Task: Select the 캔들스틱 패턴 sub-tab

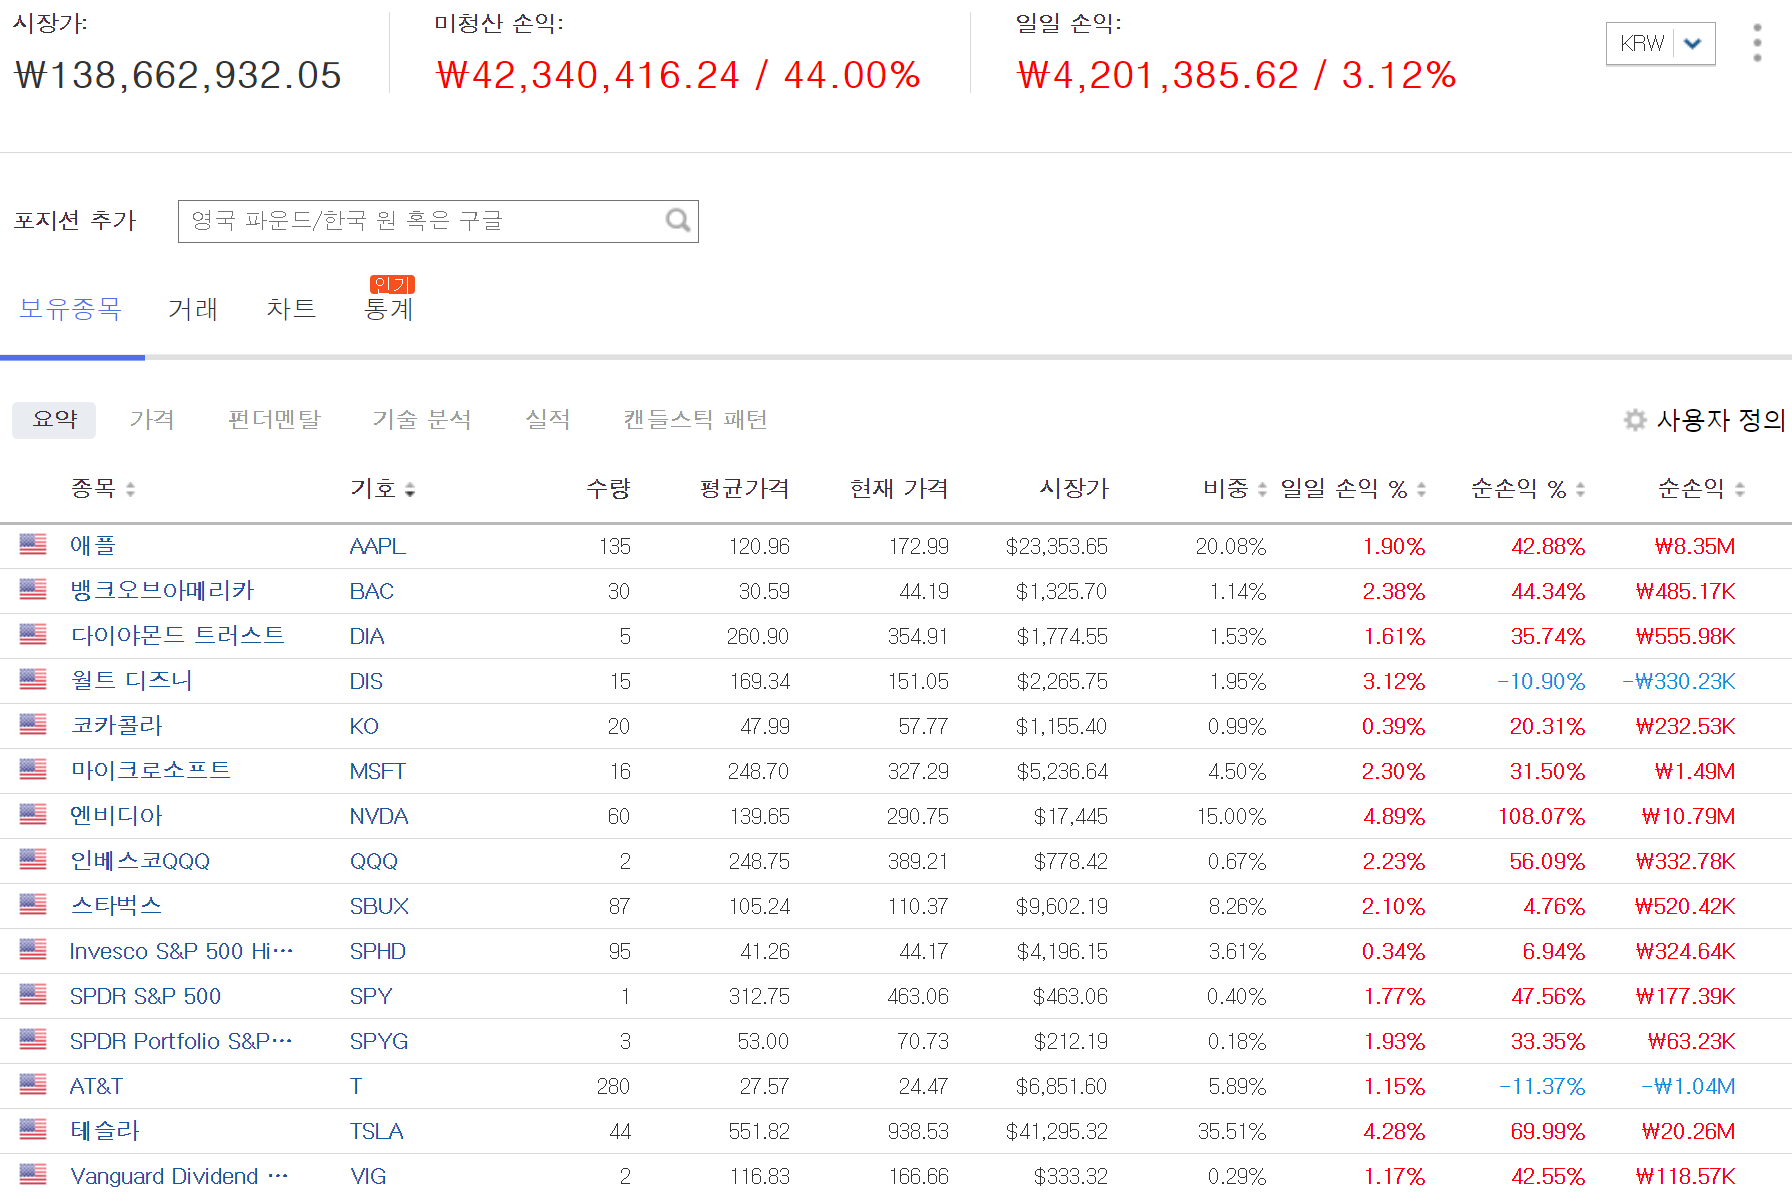Action: [695, 420]
